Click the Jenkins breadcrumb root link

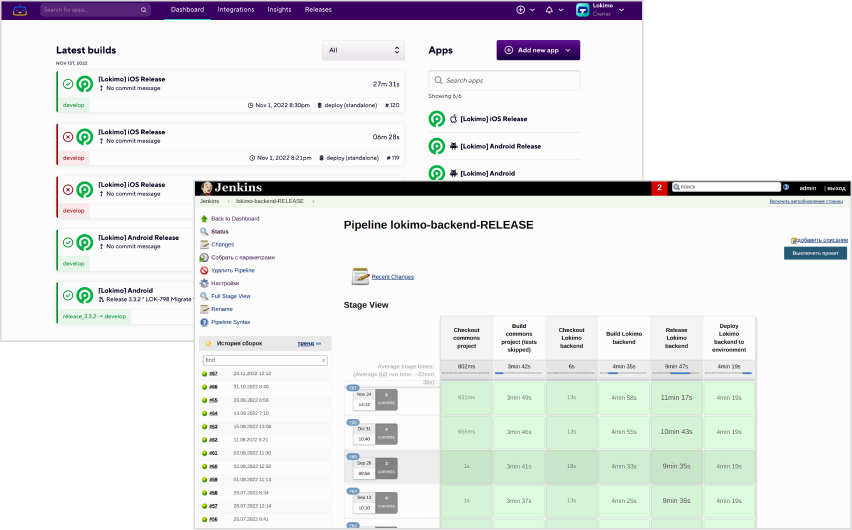209,201
